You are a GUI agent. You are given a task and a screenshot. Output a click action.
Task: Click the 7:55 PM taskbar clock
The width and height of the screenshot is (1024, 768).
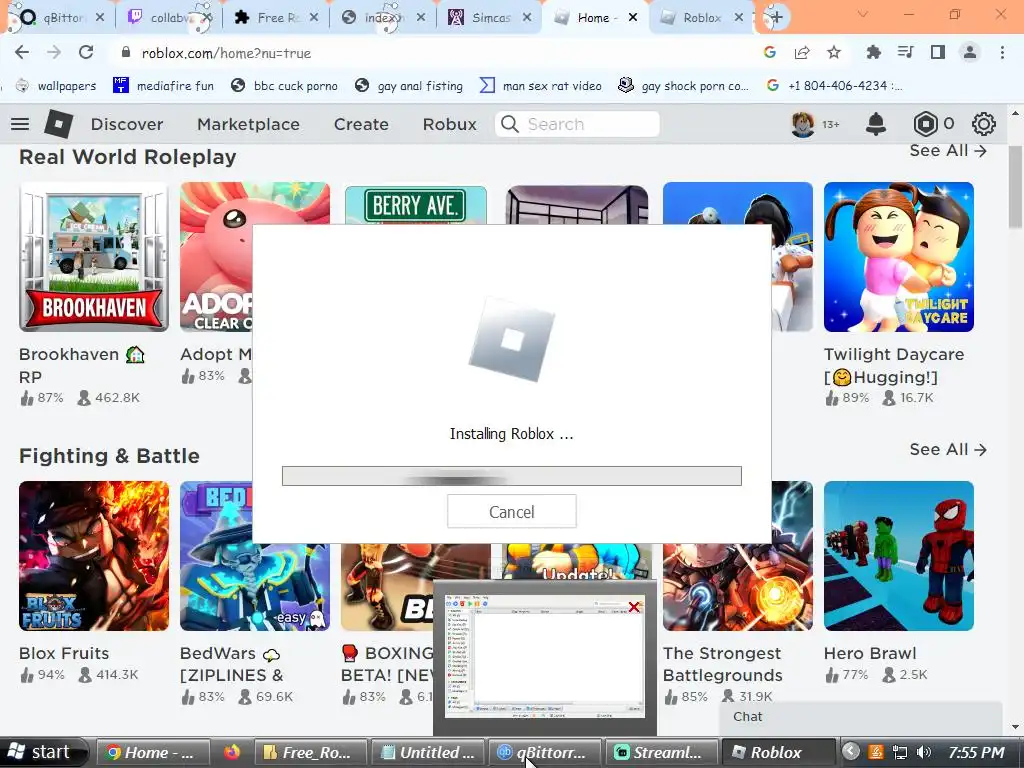[x=976, y=752]
